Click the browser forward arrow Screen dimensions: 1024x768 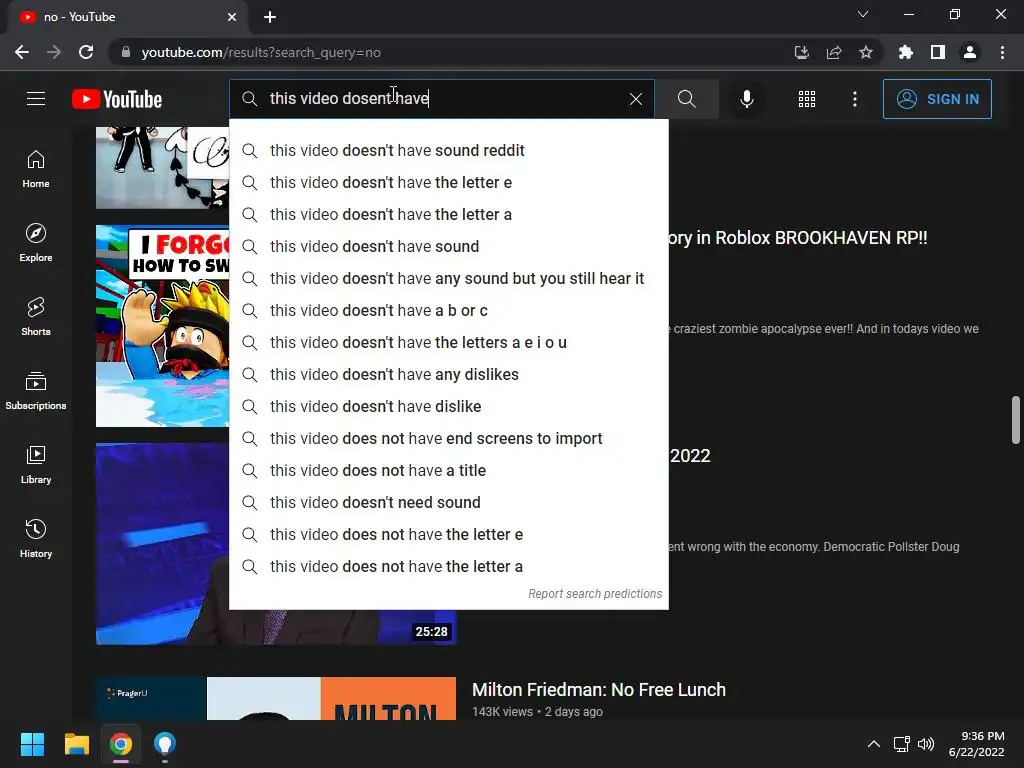pyautogui.click(x=54, y=52)
